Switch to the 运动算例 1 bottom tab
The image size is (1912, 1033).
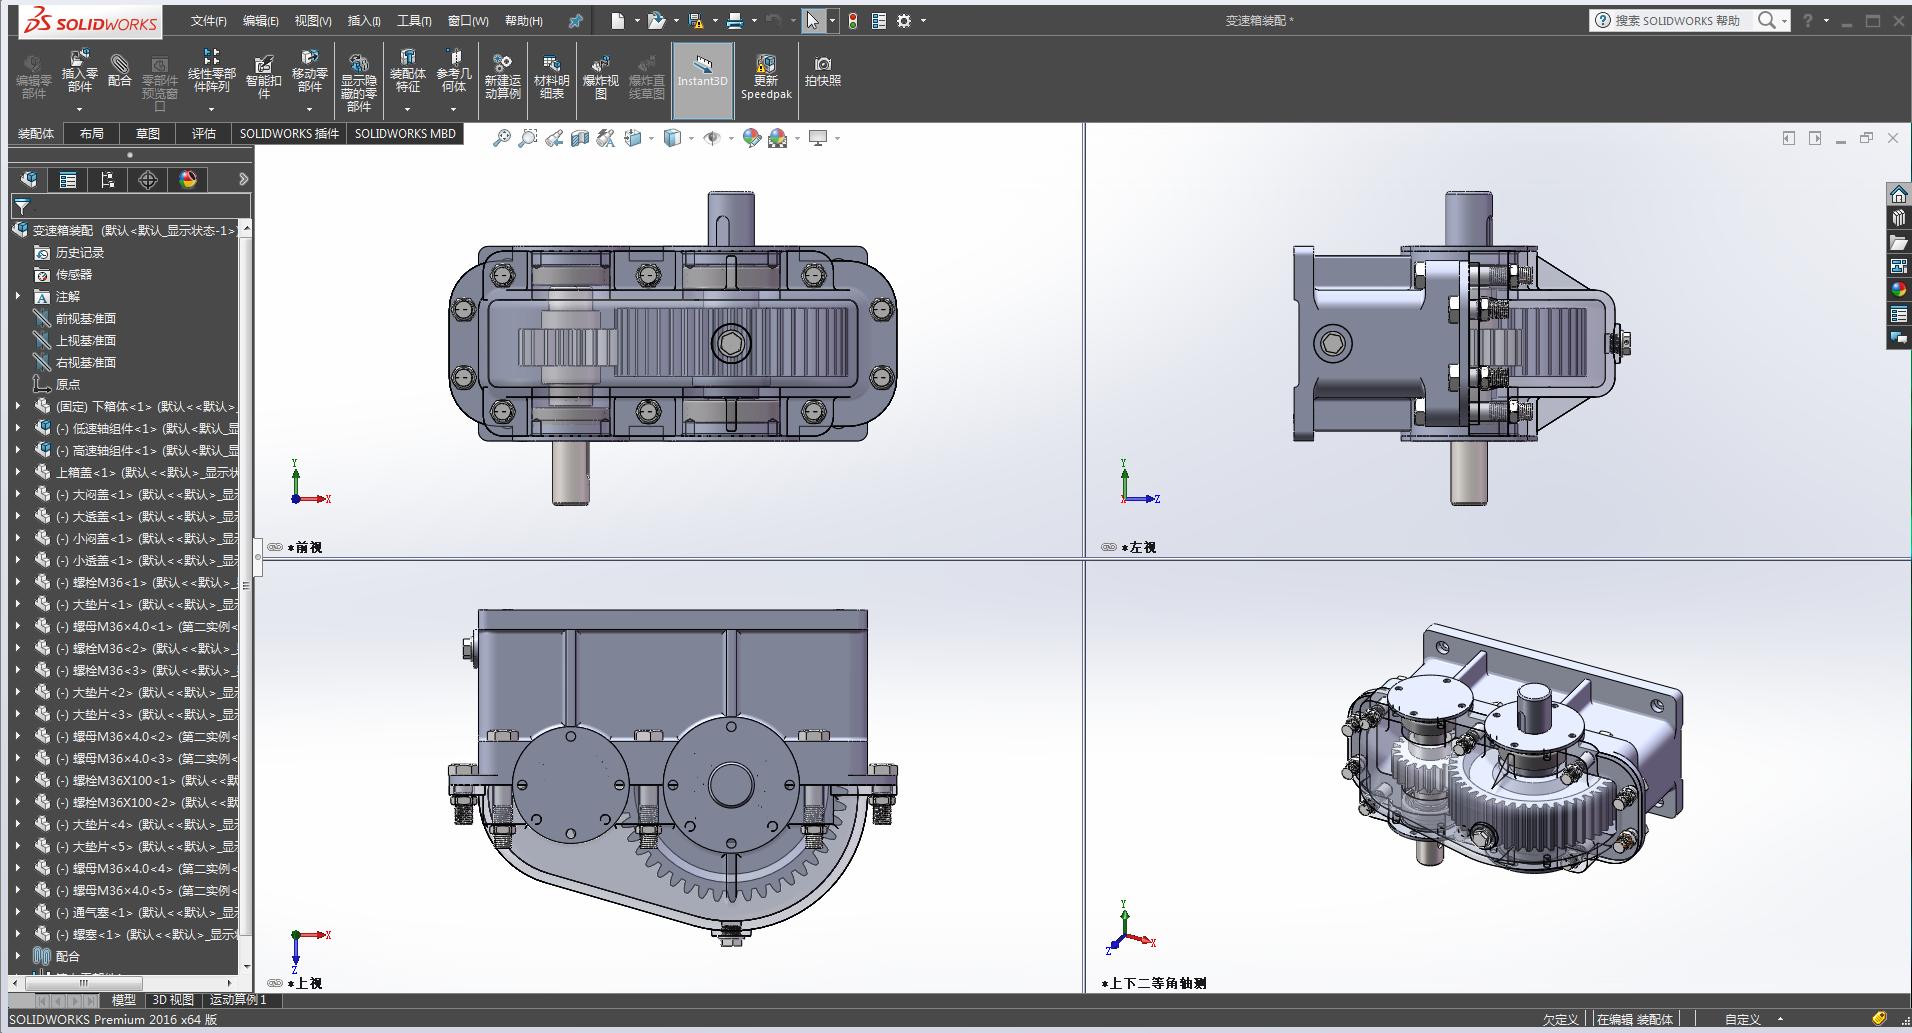238,1000
